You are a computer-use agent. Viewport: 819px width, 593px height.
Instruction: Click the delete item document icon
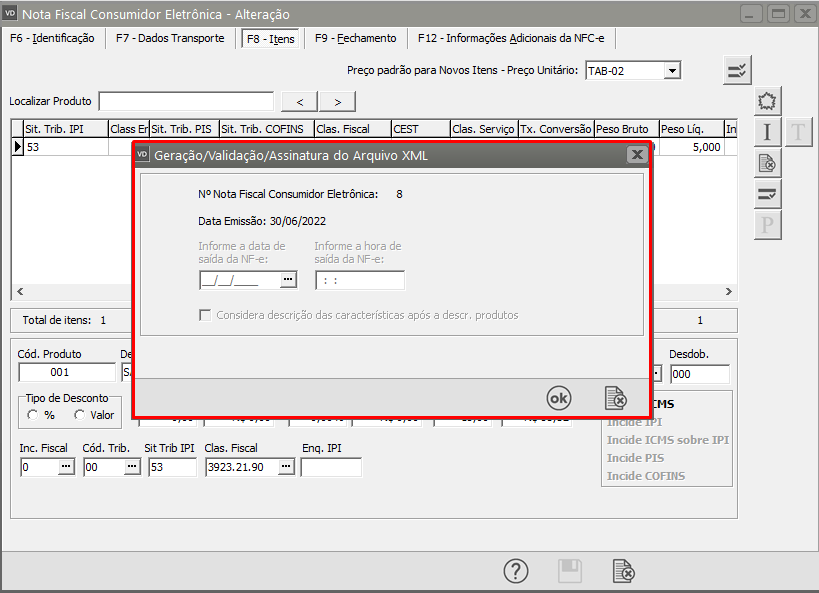tap(767, 163)
